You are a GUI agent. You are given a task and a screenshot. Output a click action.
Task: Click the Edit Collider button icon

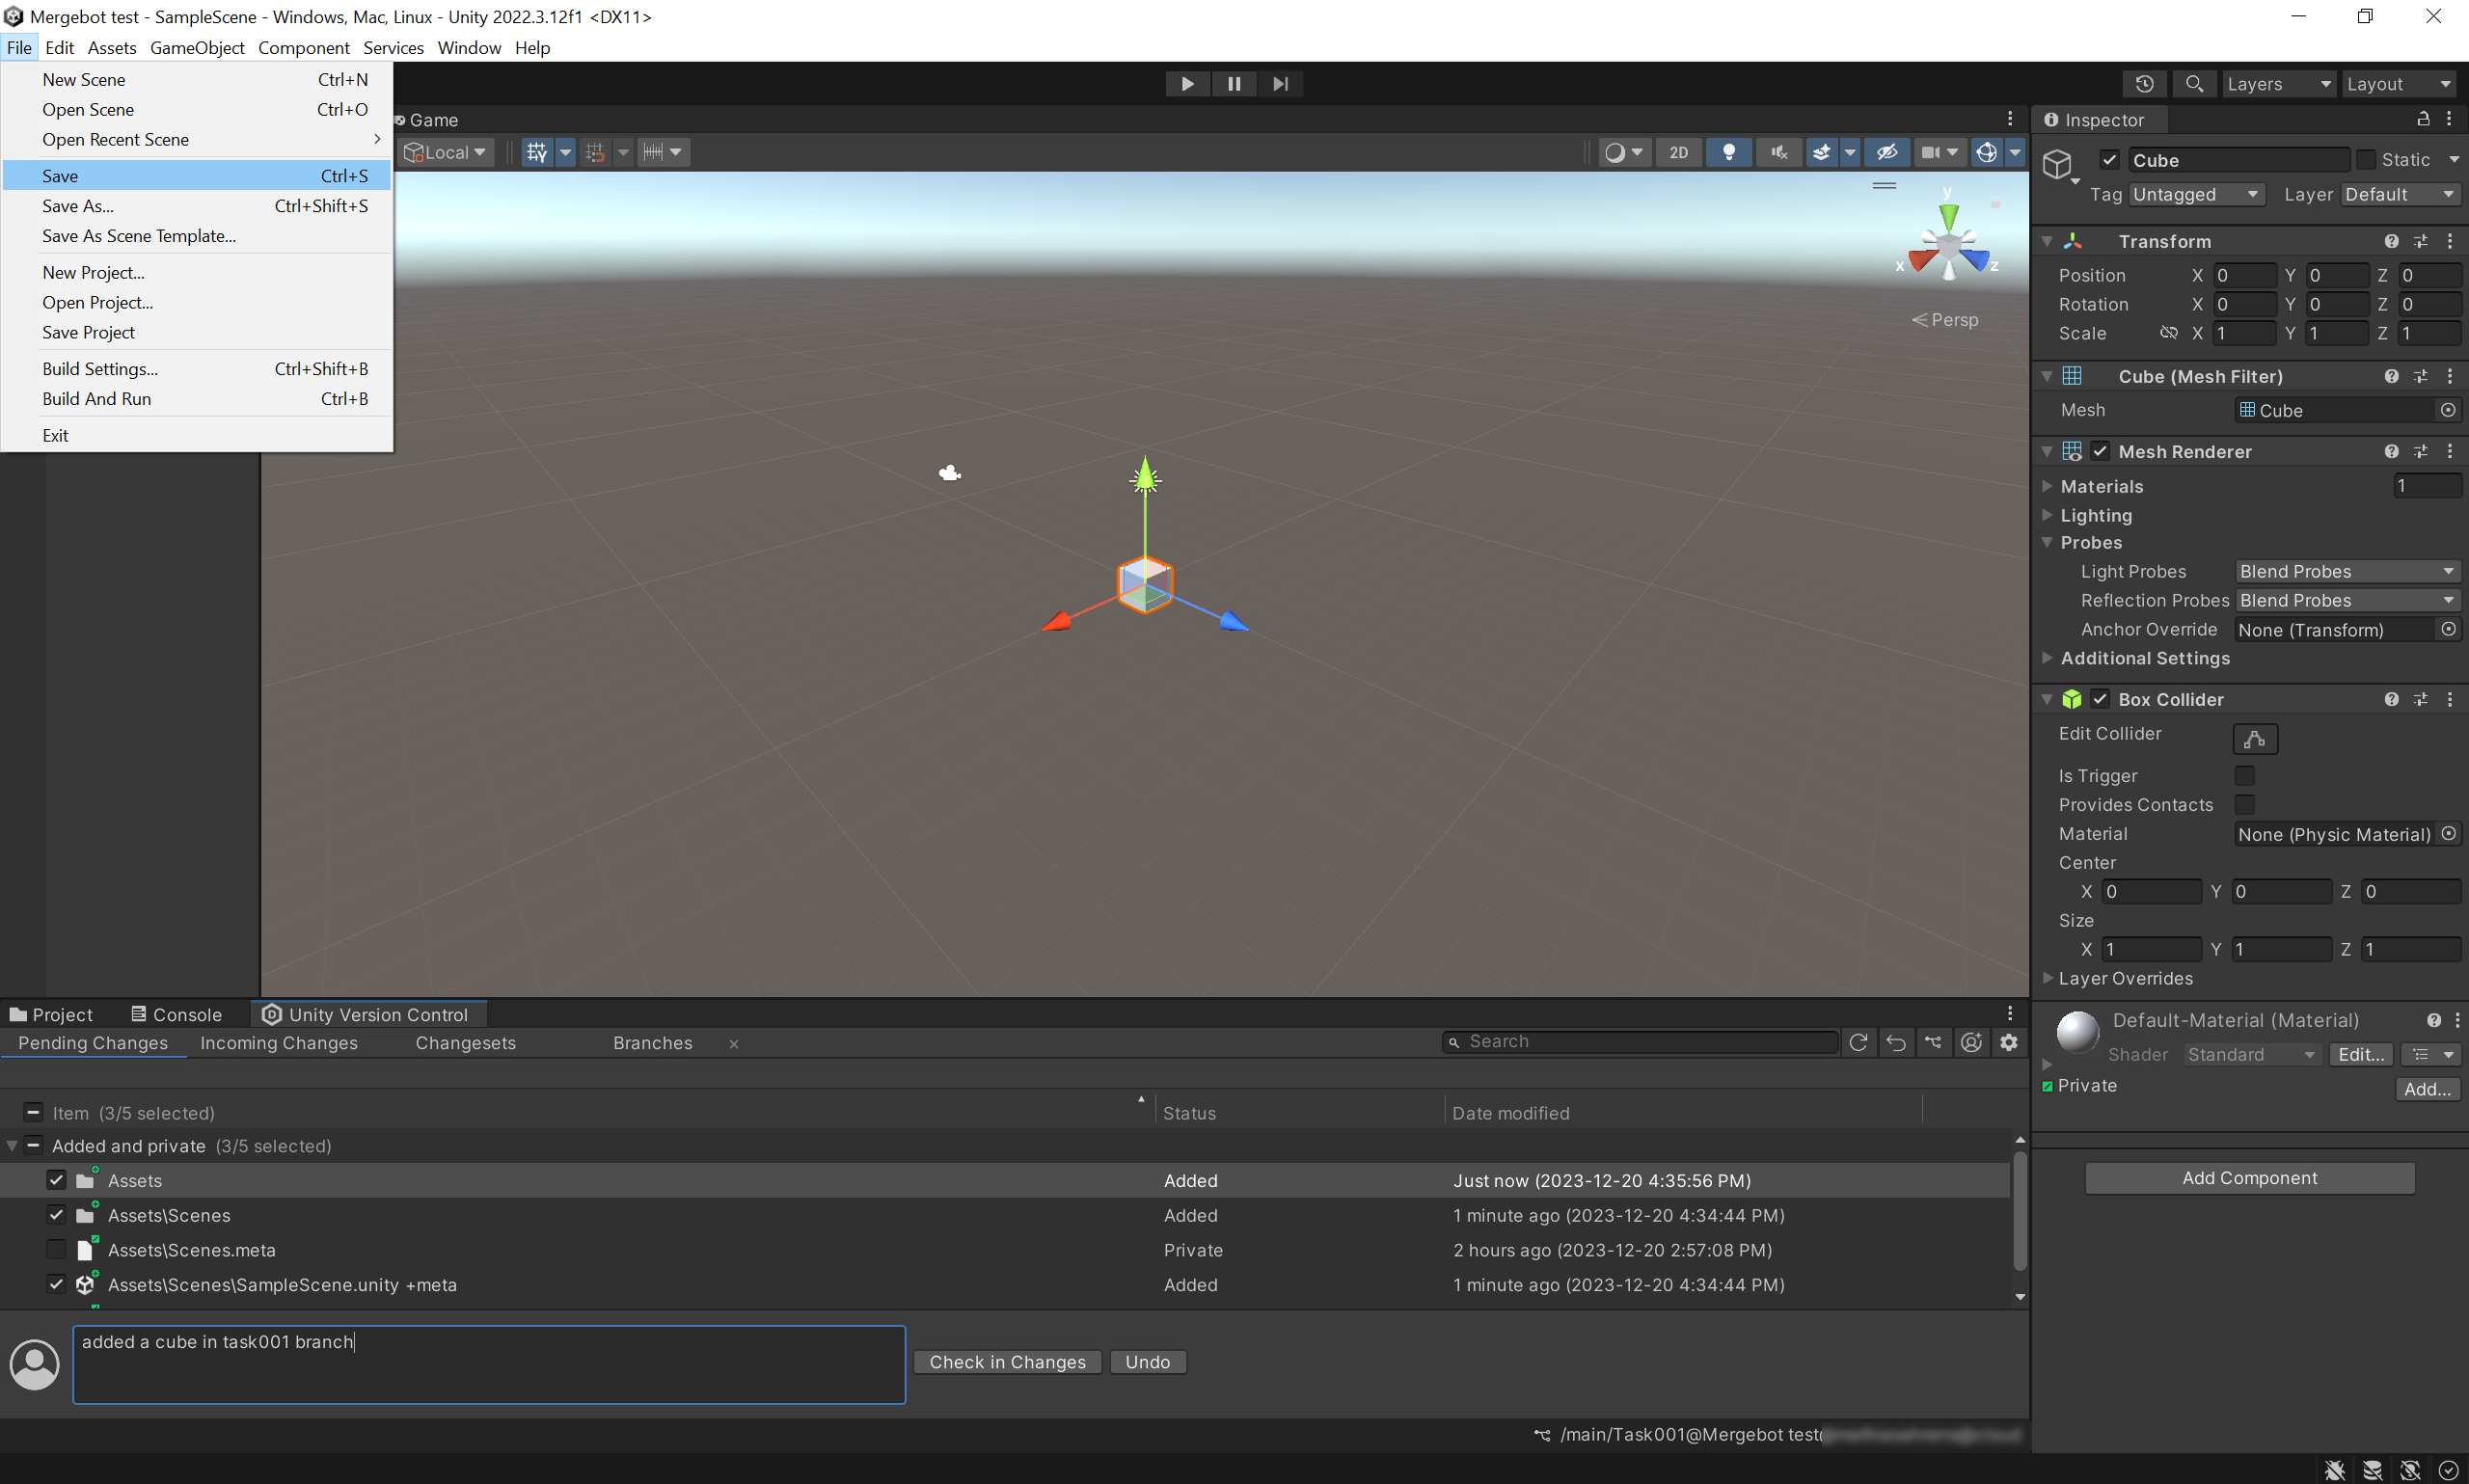pyautogui.click(x=2254, y=739)
